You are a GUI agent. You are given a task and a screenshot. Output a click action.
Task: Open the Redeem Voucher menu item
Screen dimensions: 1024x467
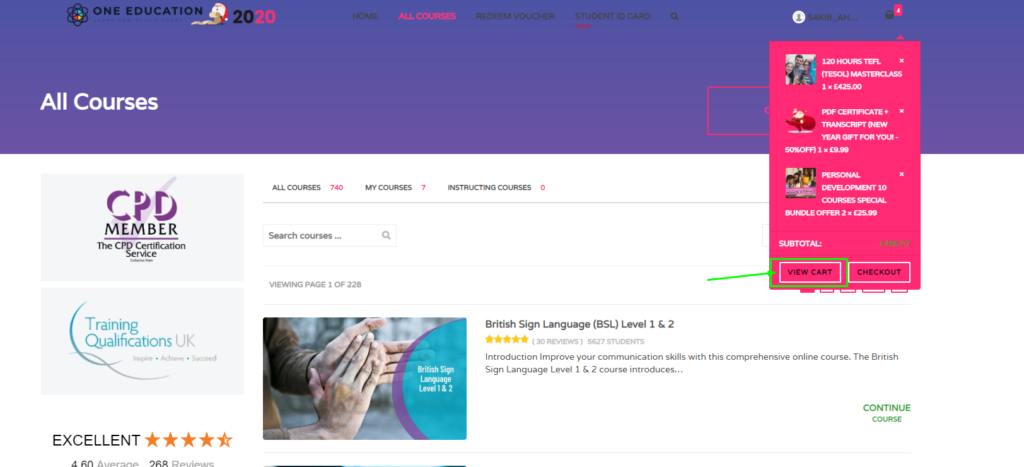[x=515, y=16]
